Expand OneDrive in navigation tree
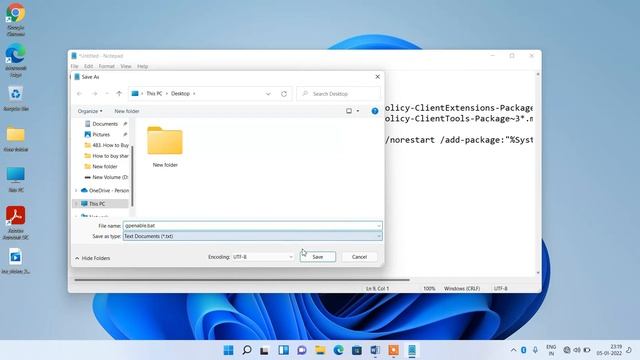The image size is (640, 360). [76, 191]
